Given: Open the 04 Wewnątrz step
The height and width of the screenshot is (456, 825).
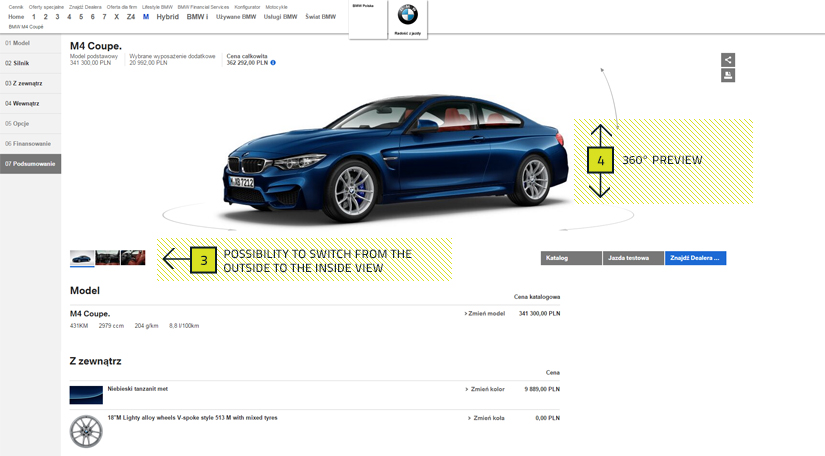Looking at the screenshot, I should [30, 104].
